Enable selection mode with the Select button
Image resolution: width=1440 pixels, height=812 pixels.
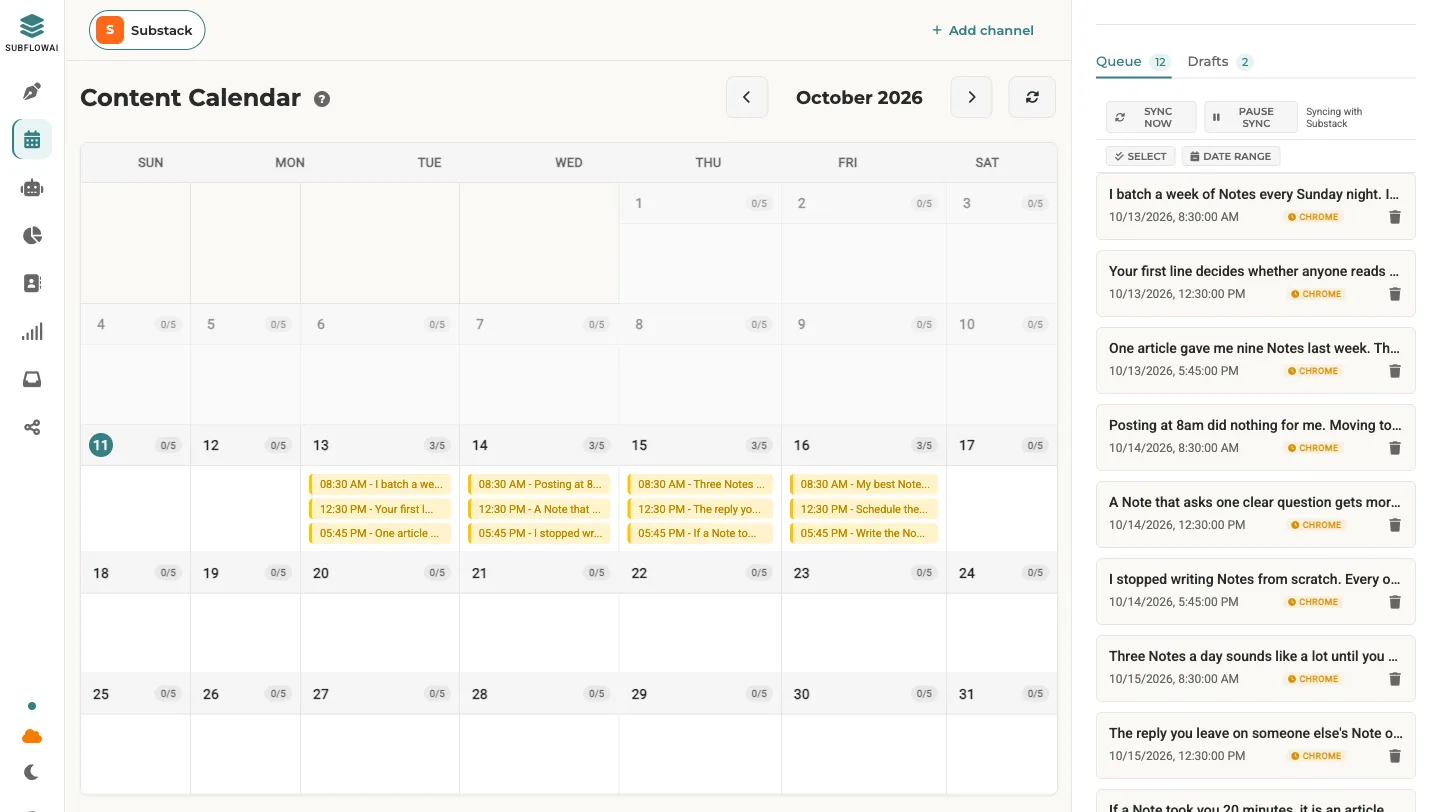[1140, 156]
